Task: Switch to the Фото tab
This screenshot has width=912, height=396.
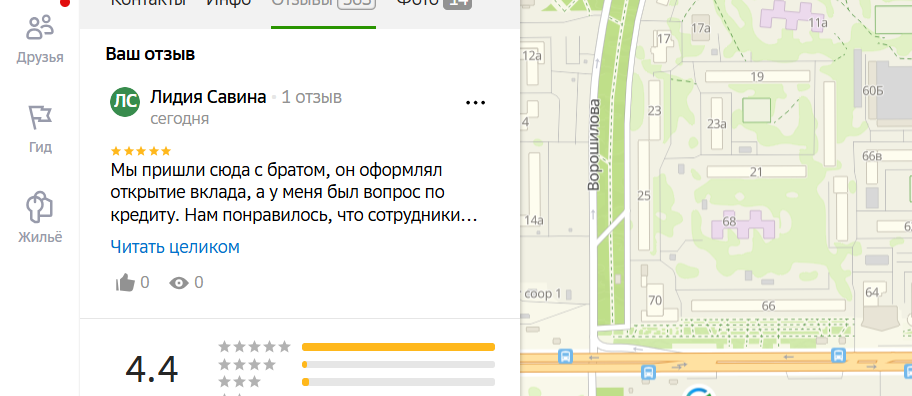Action: 434,5
